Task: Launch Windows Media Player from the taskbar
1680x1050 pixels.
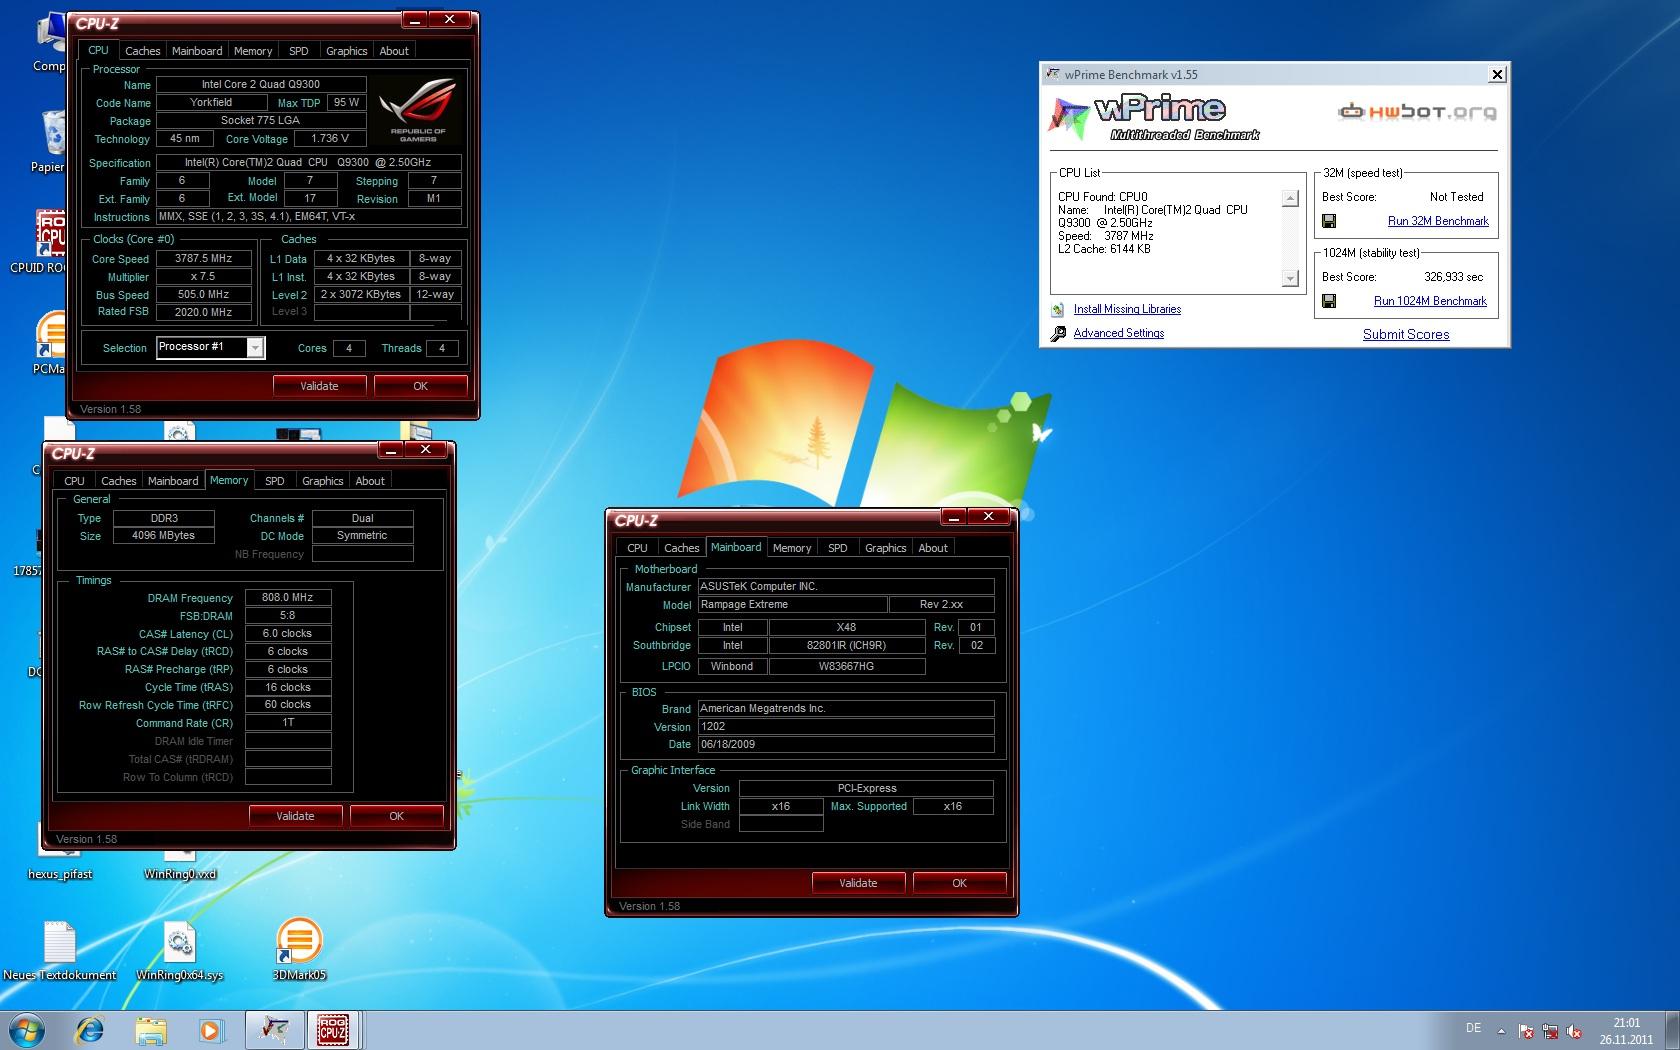Action: (210, 1030)
